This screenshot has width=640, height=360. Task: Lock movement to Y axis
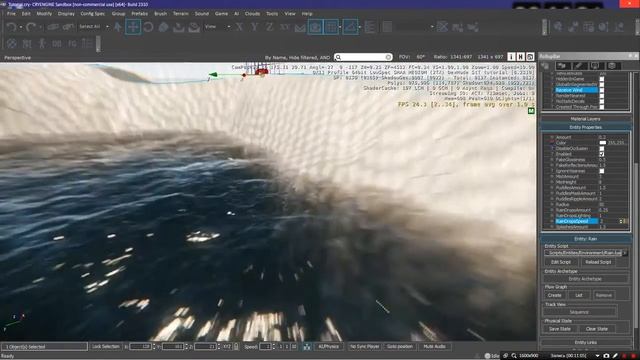point(254,27)
